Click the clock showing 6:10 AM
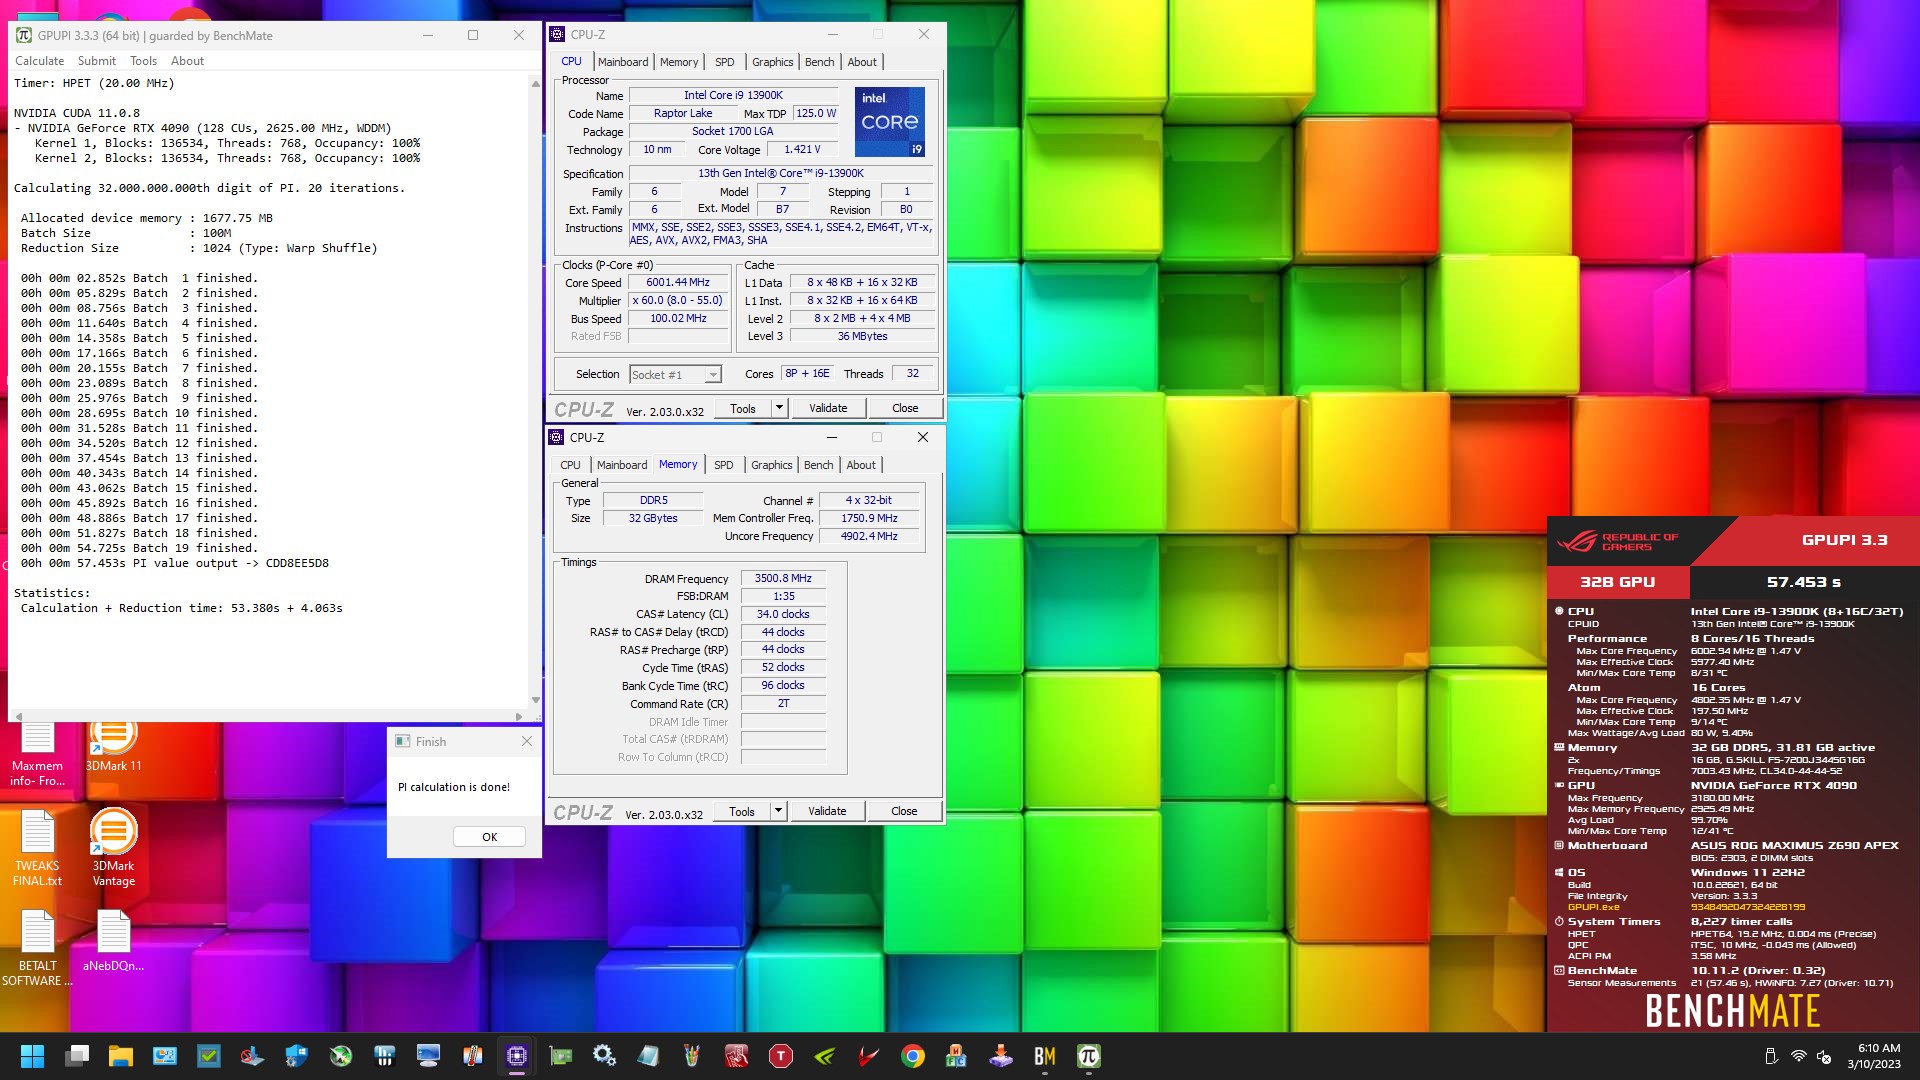The height and width of the screenshot is (1080, 1920). click(1878, 1048)
